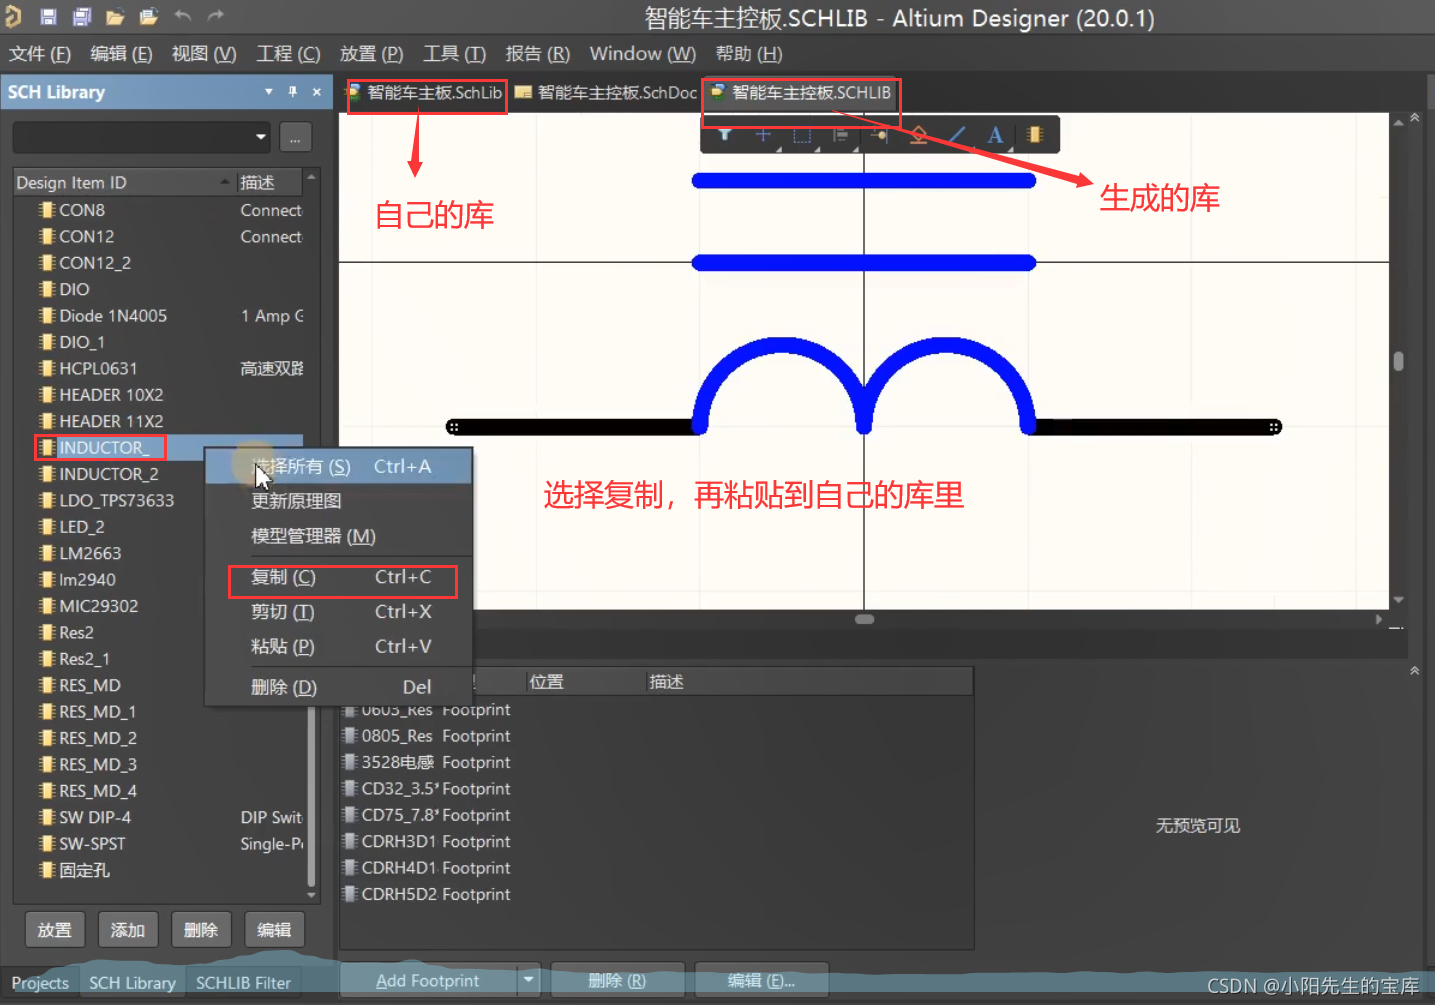
Task: Click the horizontal scrollbar thumb of editor
Action: click(864, 619)
